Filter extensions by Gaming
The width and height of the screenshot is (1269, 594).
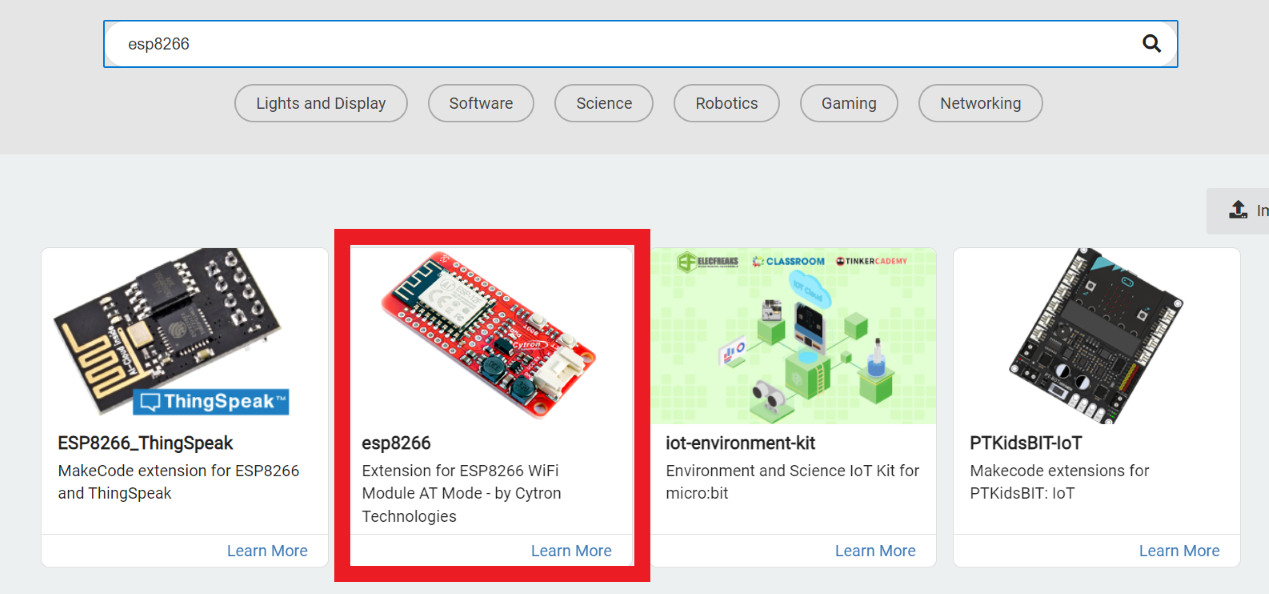coord(848,103)
